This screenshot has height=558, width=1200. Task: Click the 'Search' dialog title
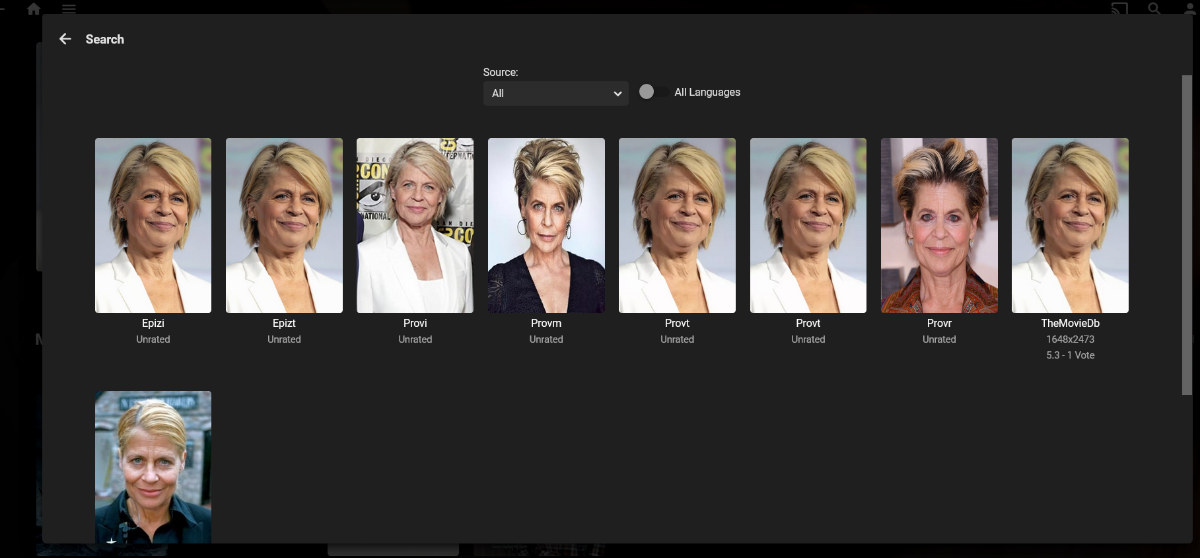[x=105, y=39]
